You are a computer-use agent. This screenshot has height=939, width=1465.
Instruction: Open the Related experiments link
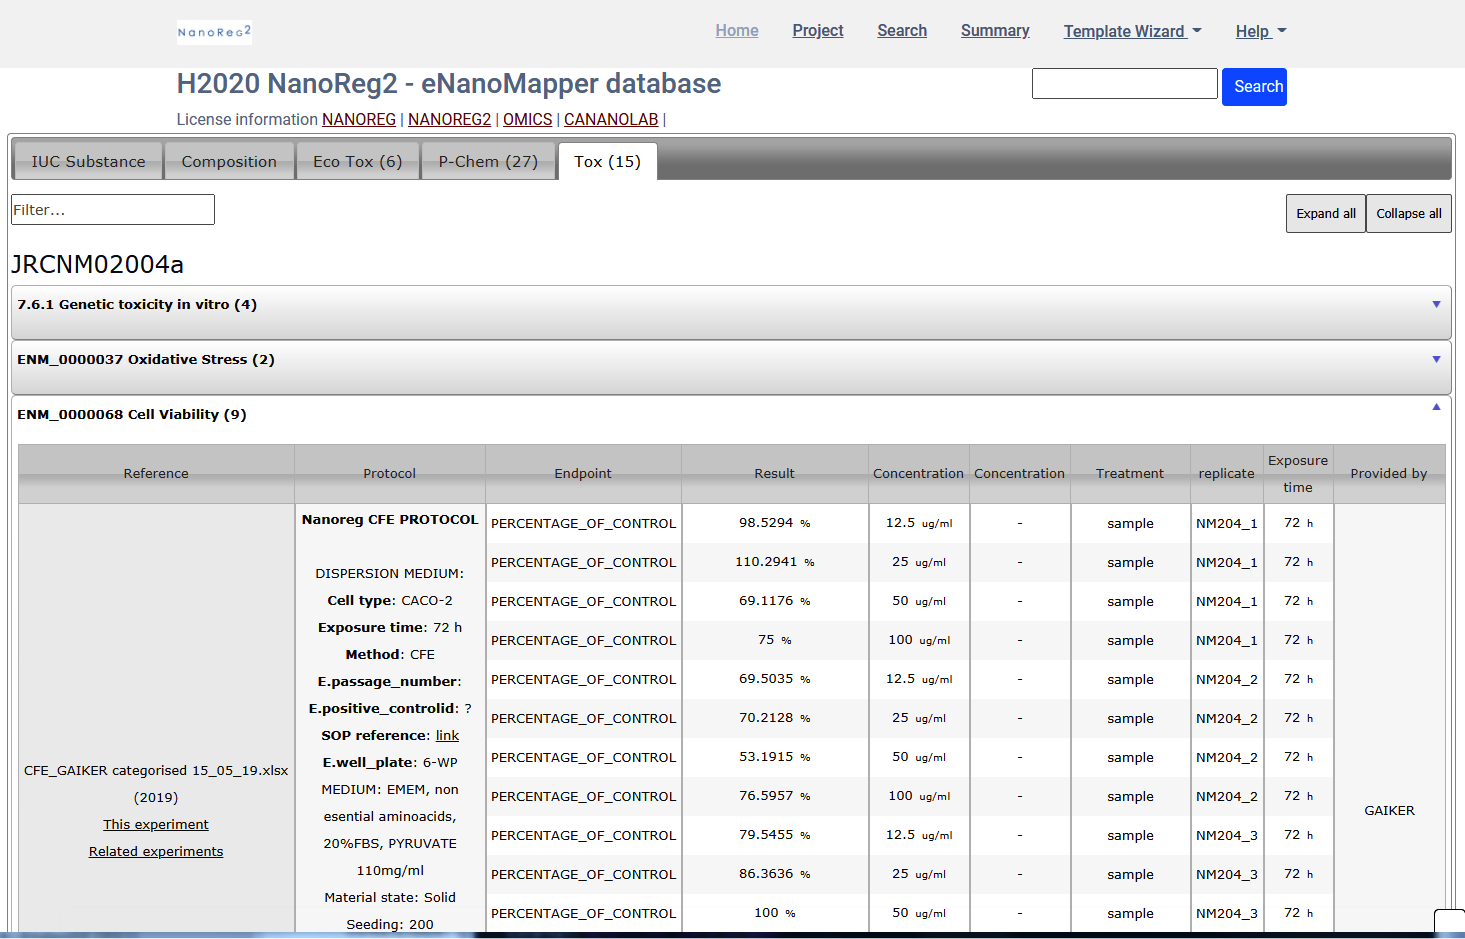point(156,852)
